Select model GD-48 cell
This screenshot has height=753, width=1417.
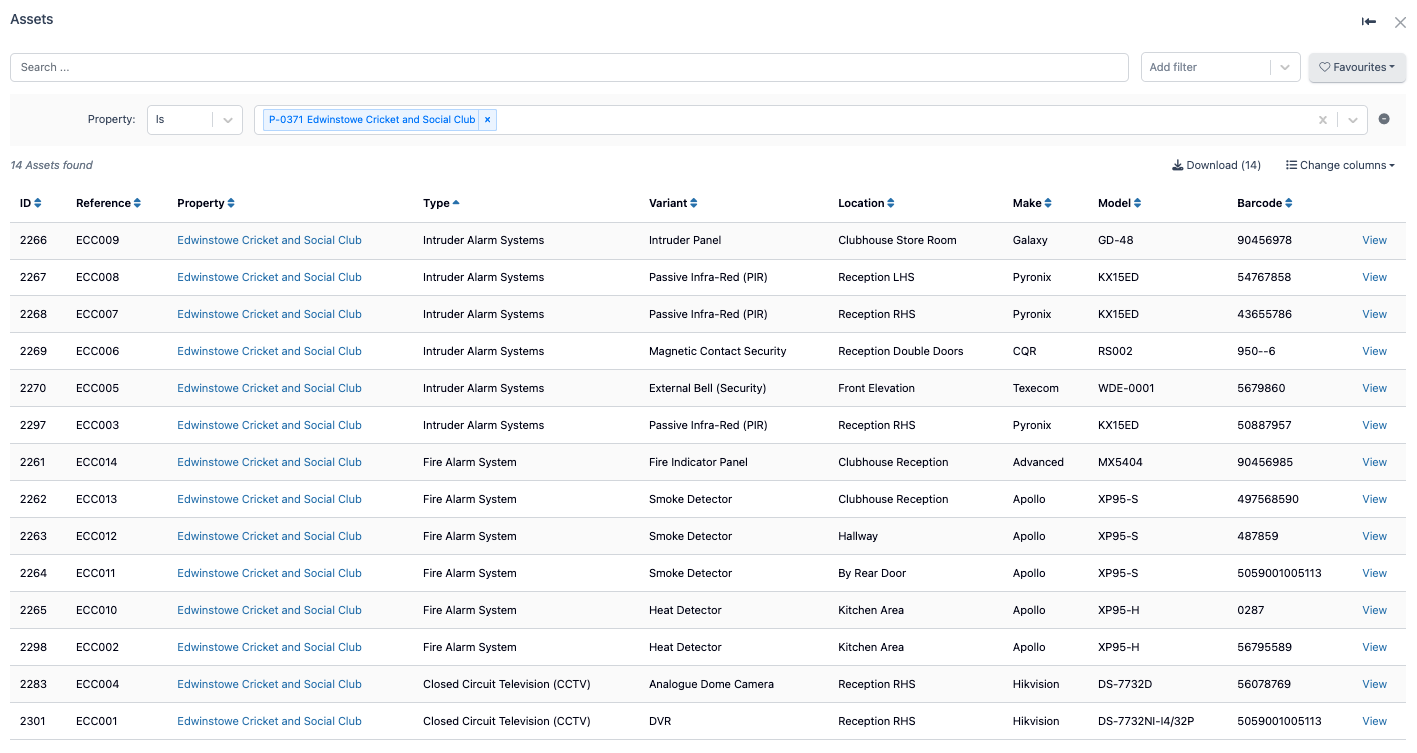coord(1117,240)
